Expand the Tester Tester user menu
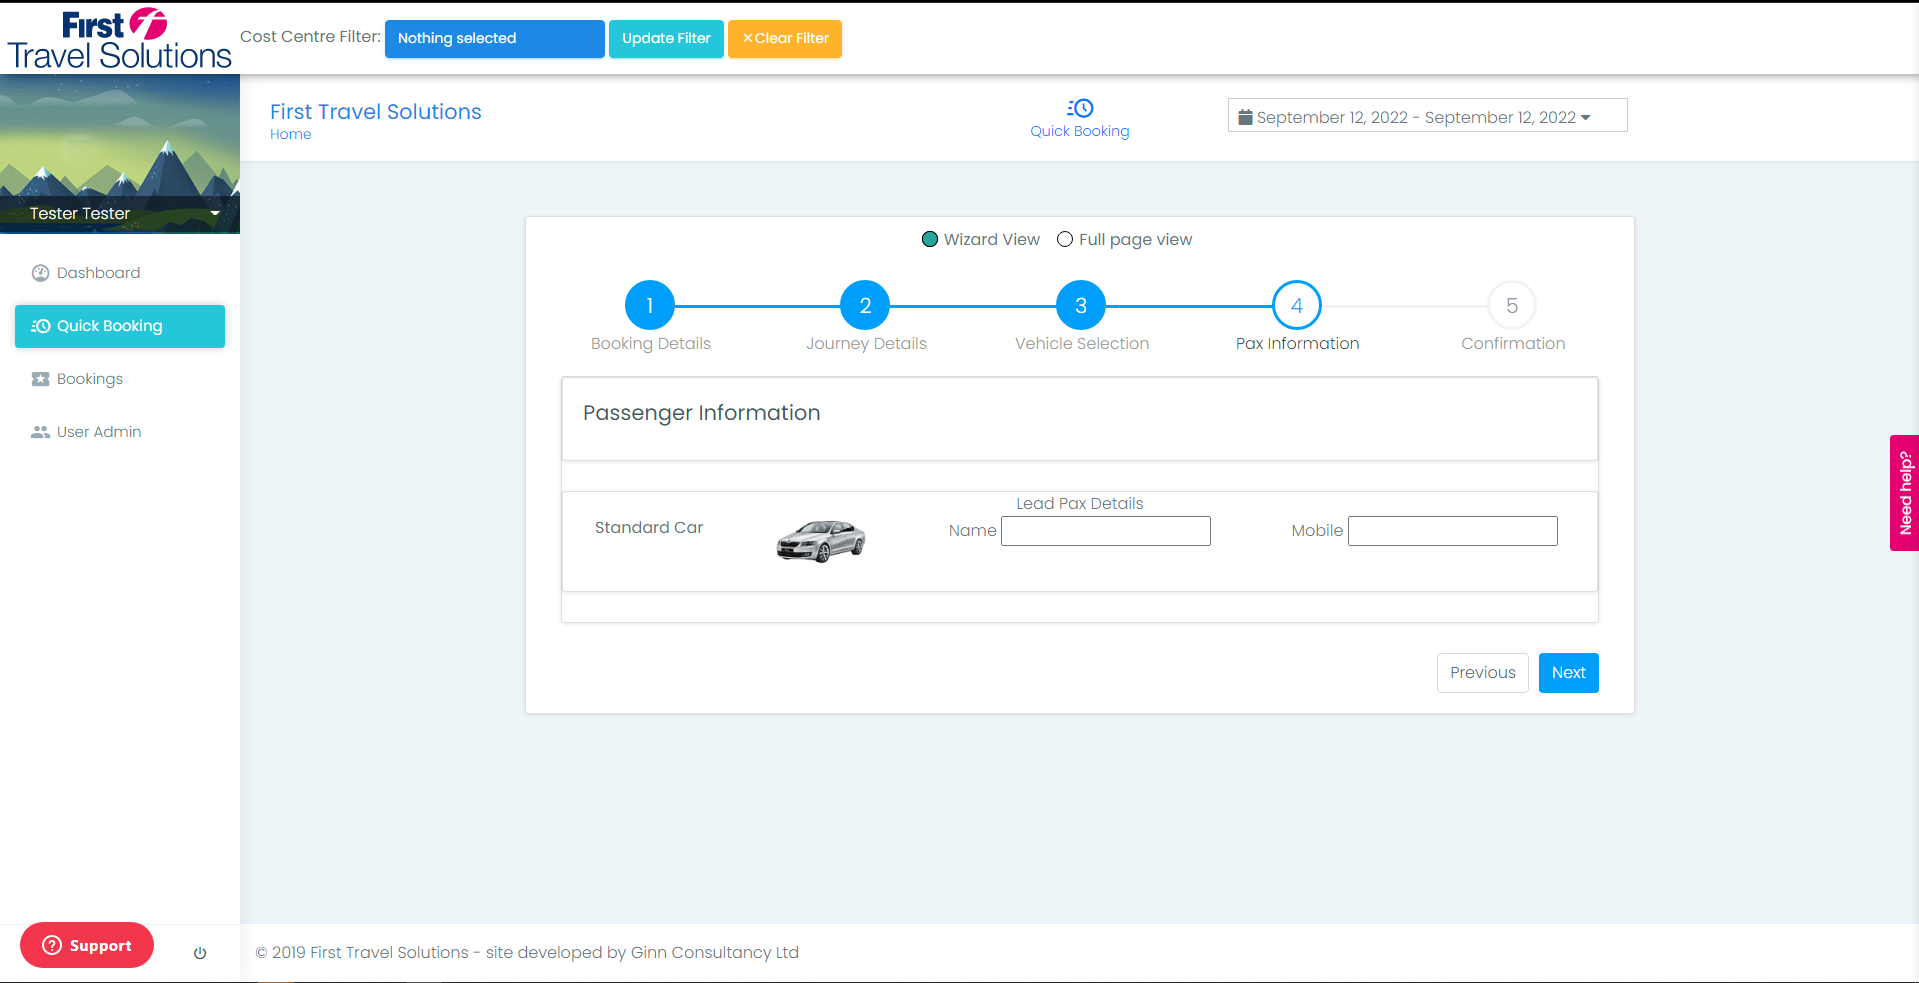The height and width of the screenshot is (983, 1919). pyautogui.click(x=120, y=213)
